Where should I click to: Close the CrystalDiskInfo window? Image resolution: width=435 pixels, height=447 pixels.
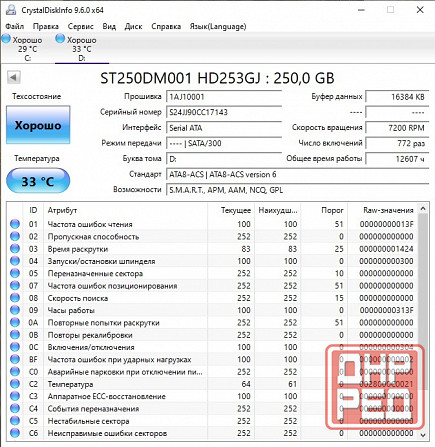420,10
